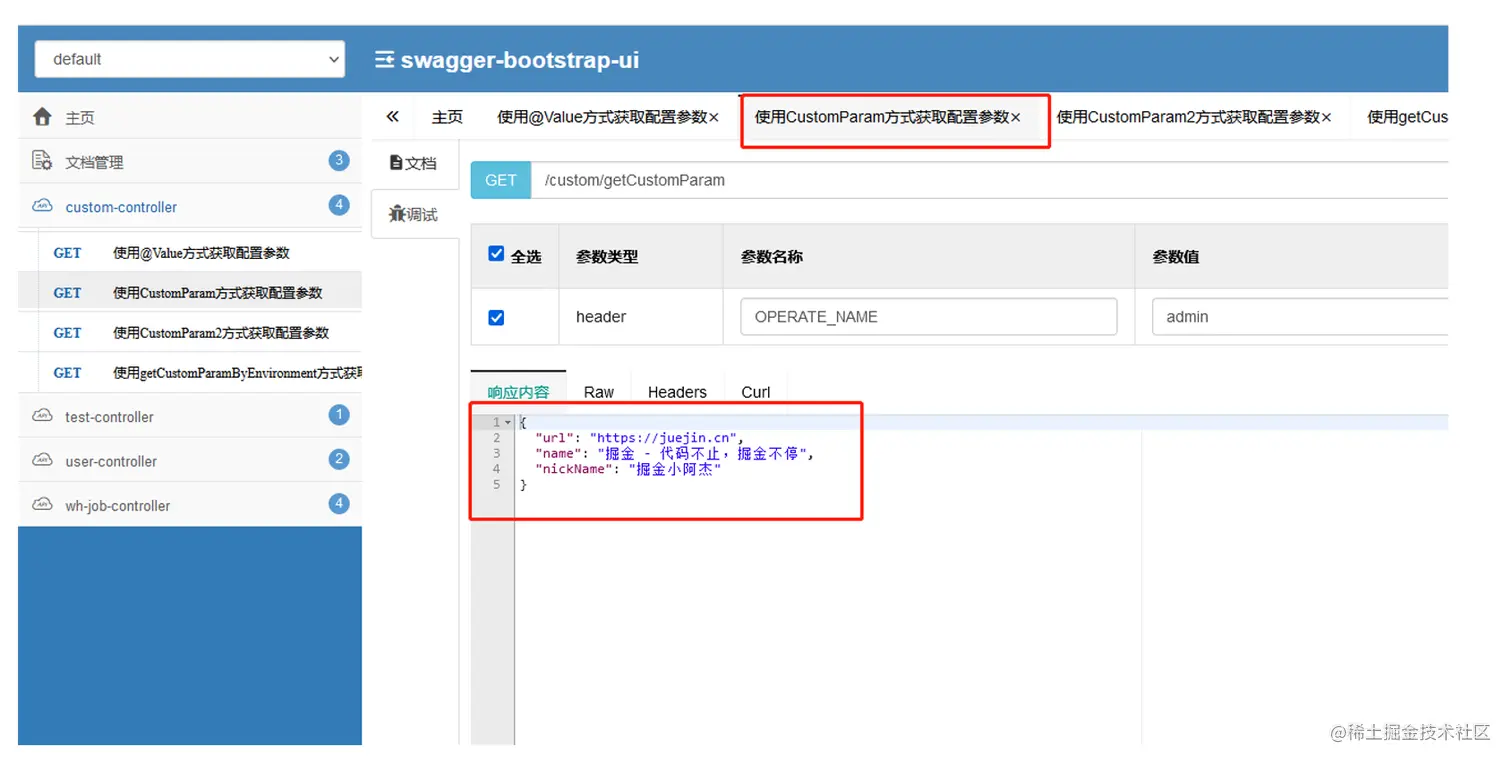
Task: Uncheck the 全选 select-all checkbox
Action: [x=496, y=254]
